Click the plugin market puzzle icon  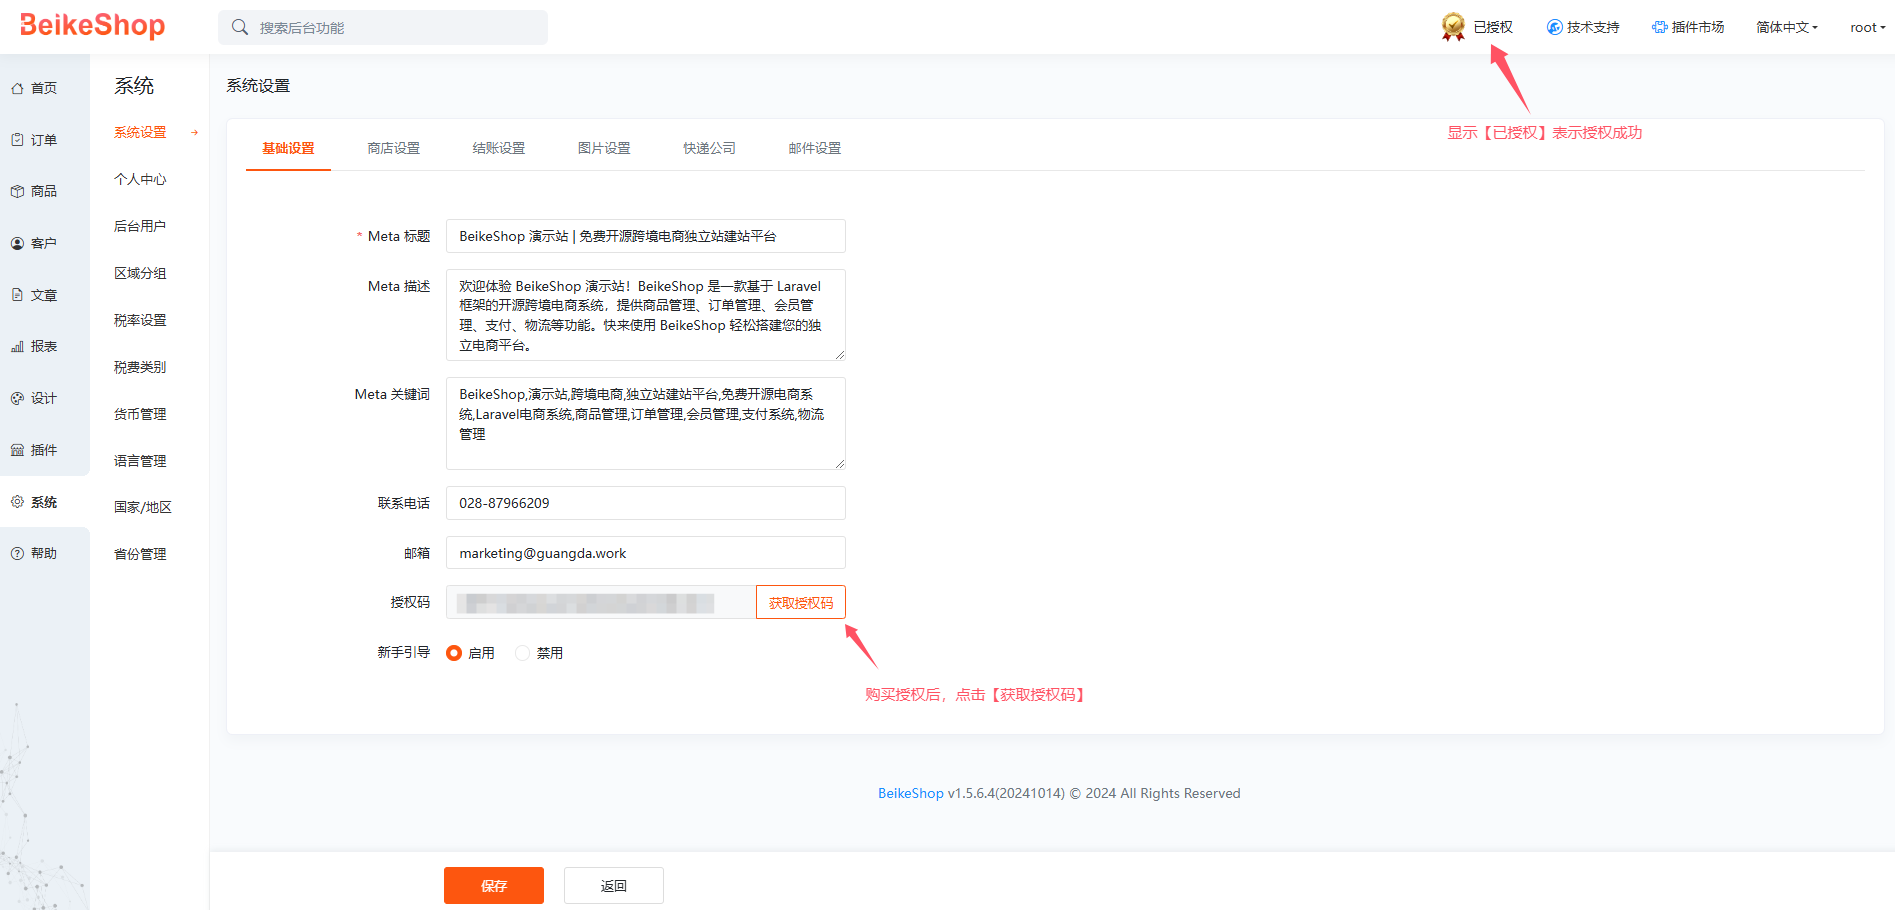tap(1660, 27)
